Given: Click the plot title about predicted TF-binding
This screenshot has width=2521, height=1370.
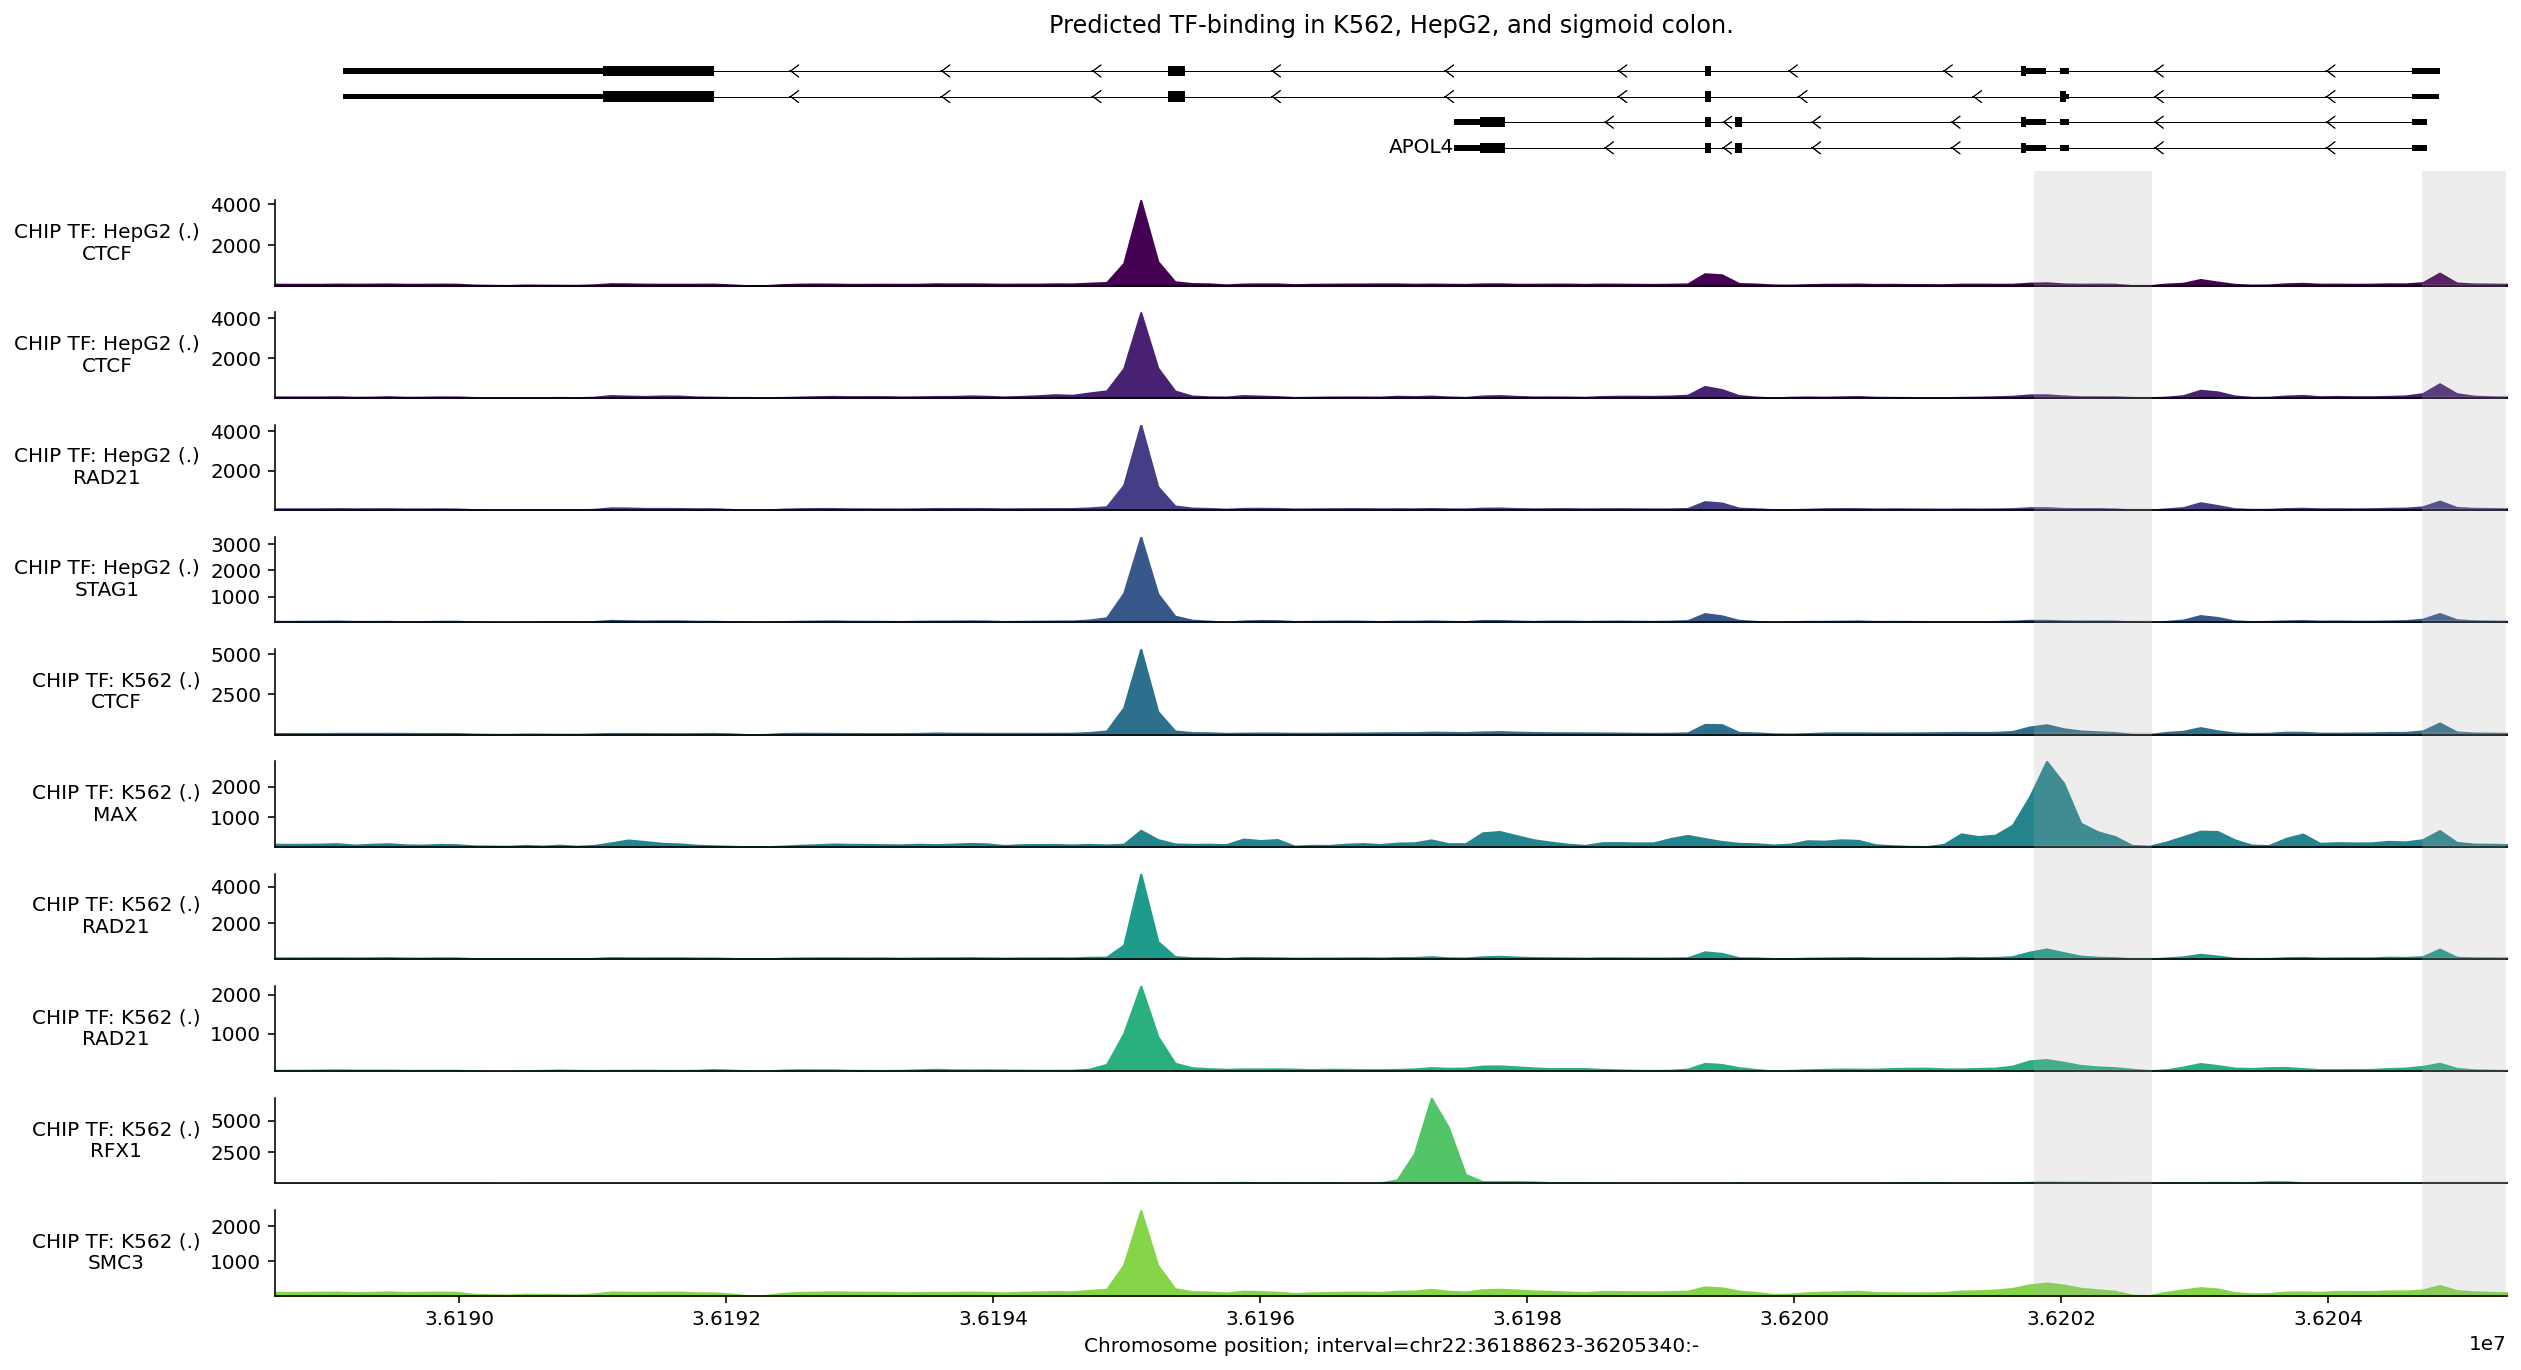Looking at the screenshot, I should click(1390, 25).
